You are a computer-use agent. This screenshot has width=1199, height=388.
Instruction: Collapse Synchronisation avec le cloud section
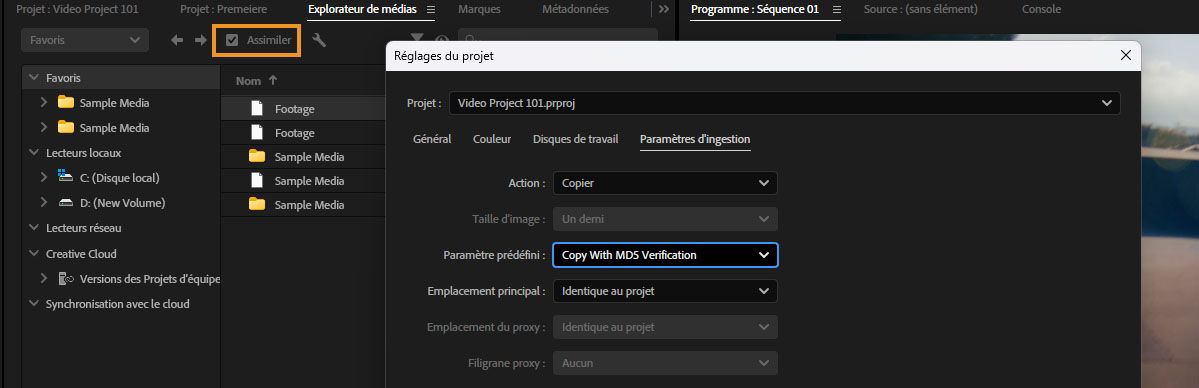pyautogui.click(x=34, y=304)
